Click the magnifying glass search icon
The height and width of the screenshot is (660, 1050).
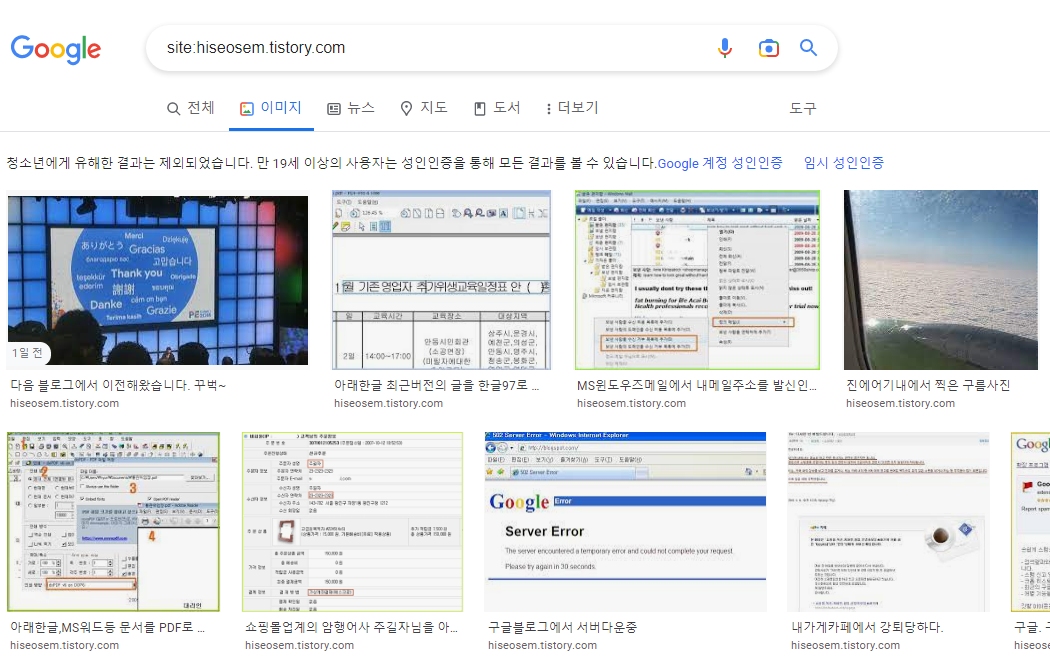809,47
